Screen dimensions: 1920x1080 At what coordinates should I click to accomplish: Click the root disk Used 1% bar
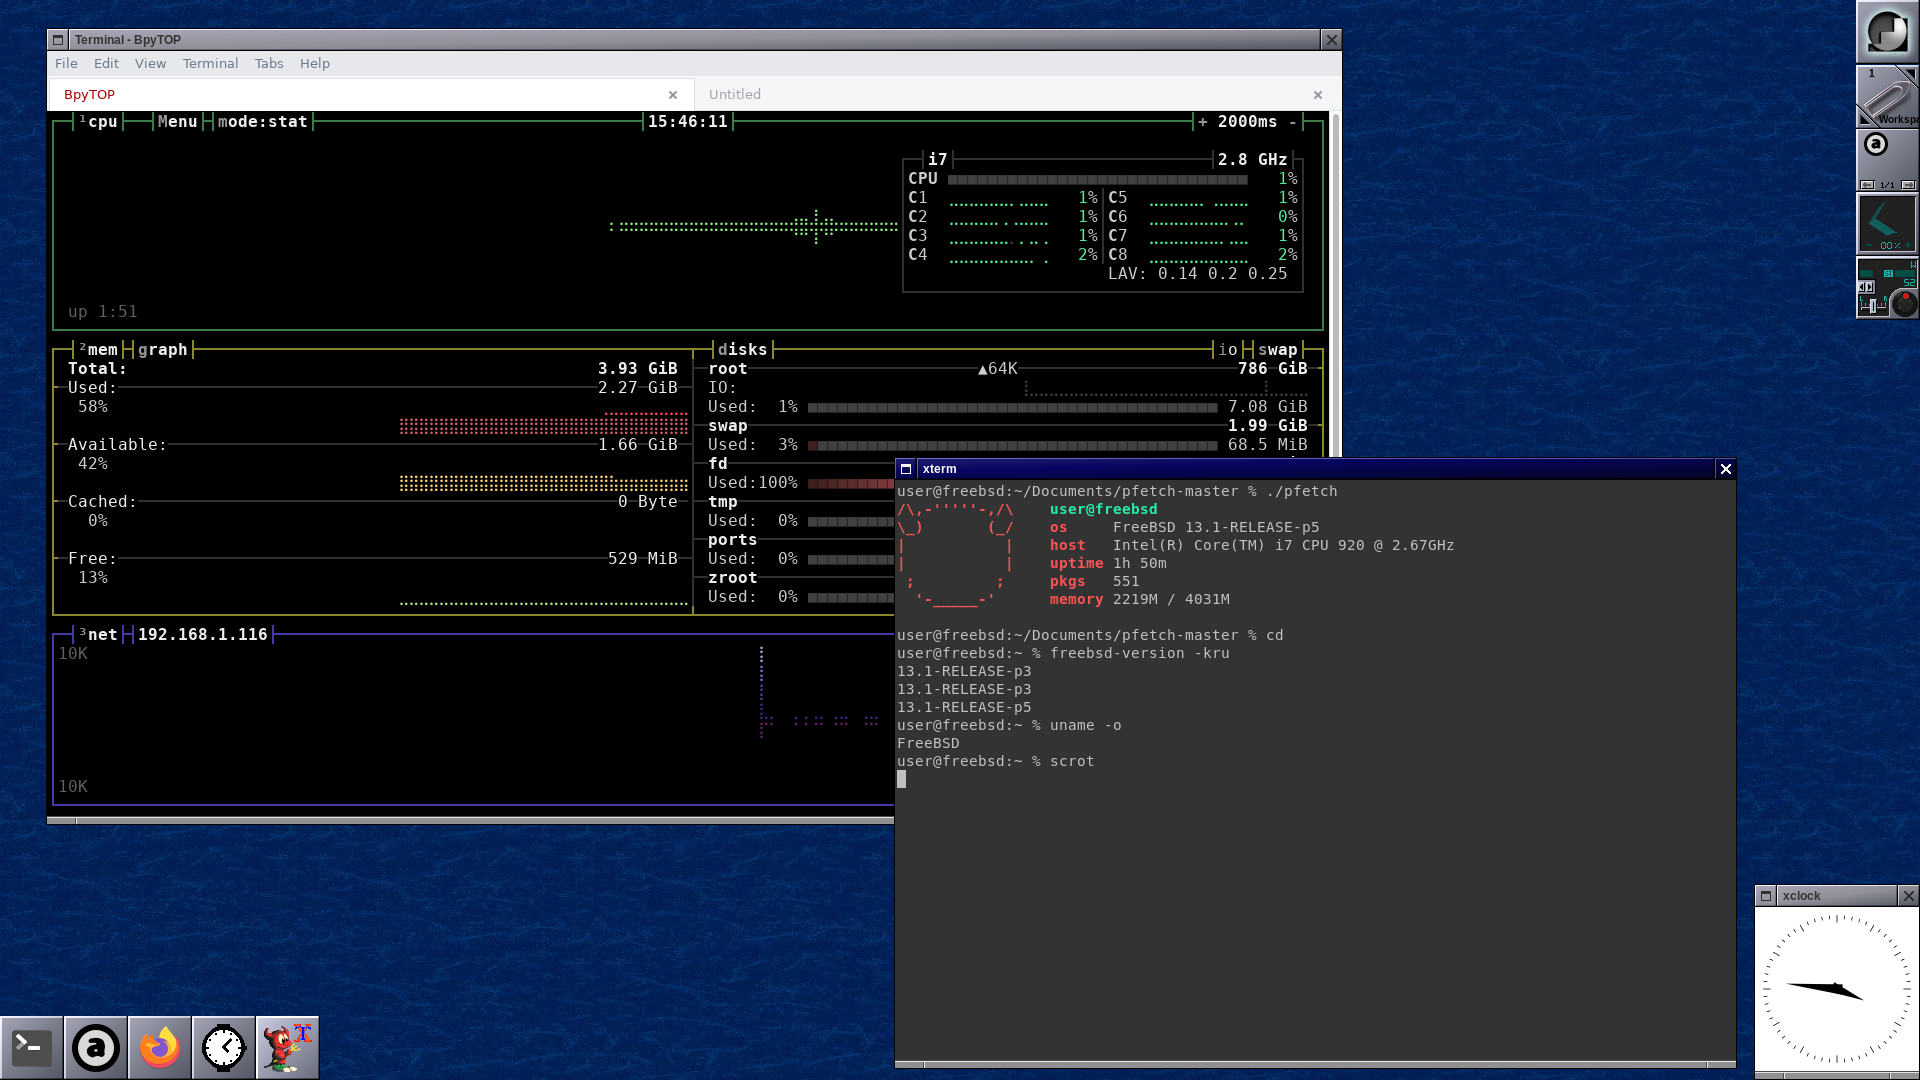pos(1013,408)
